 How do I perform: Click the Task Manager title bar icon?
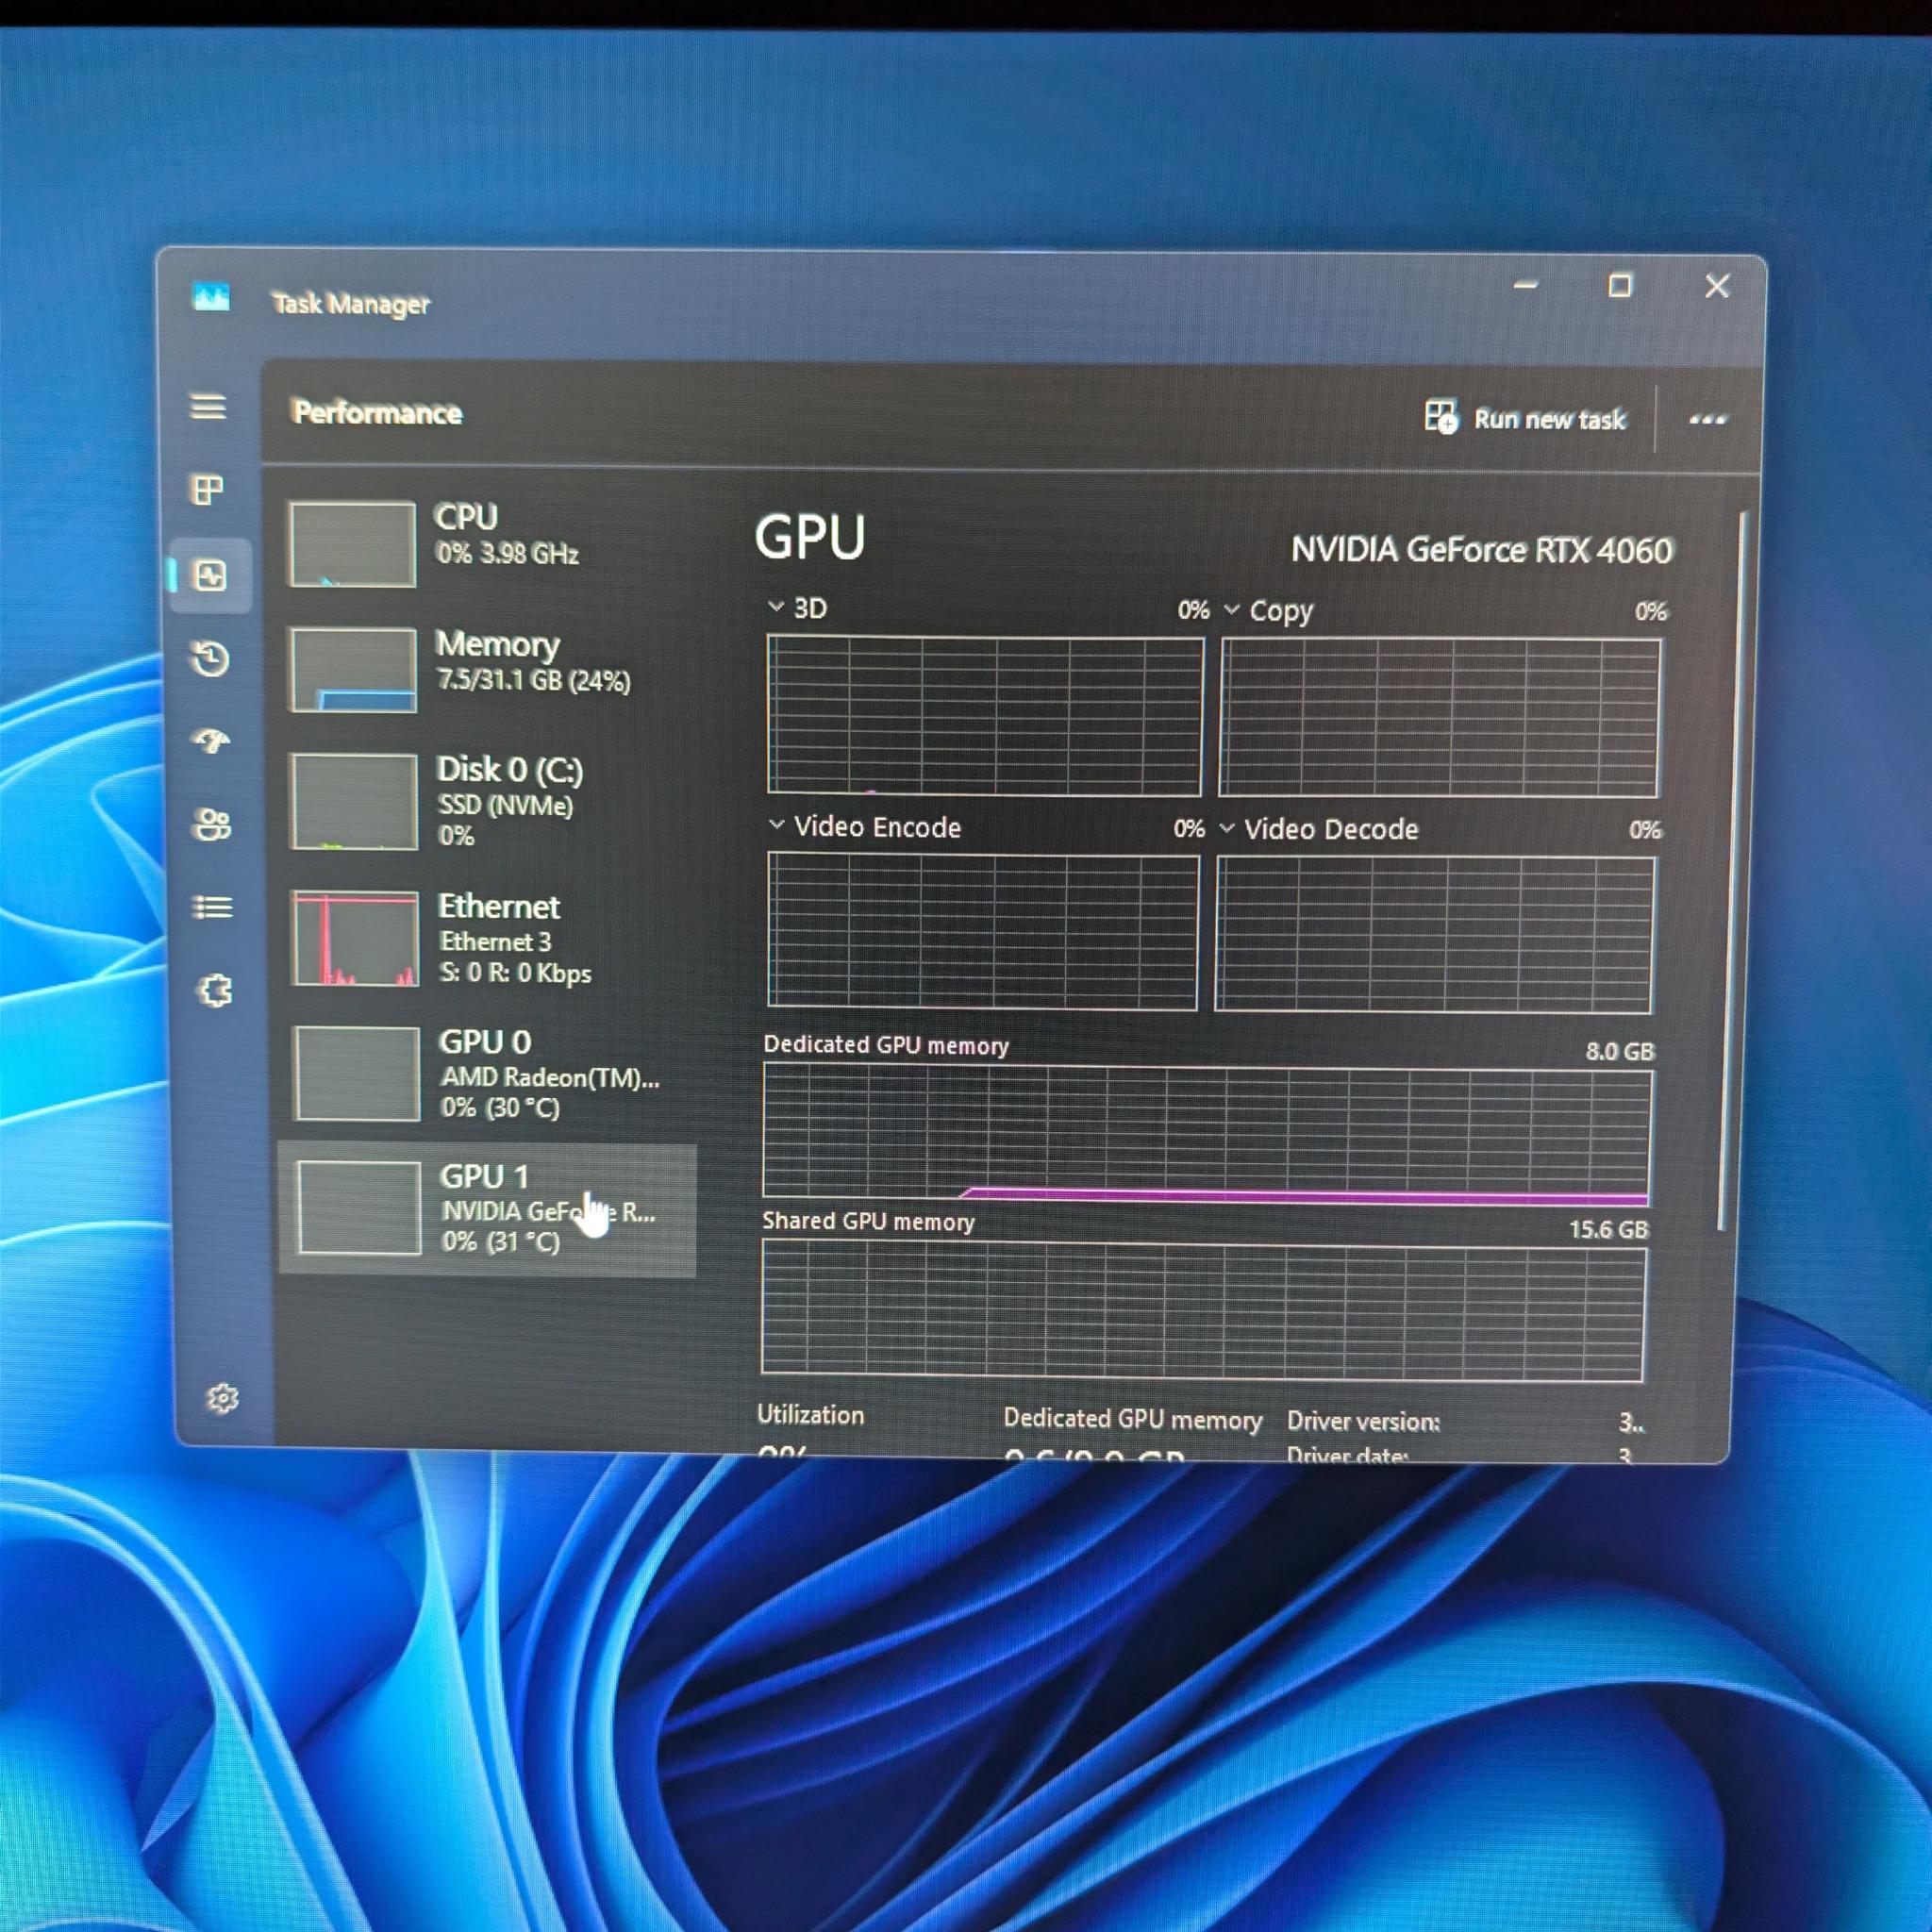click(x=211, y=297)
